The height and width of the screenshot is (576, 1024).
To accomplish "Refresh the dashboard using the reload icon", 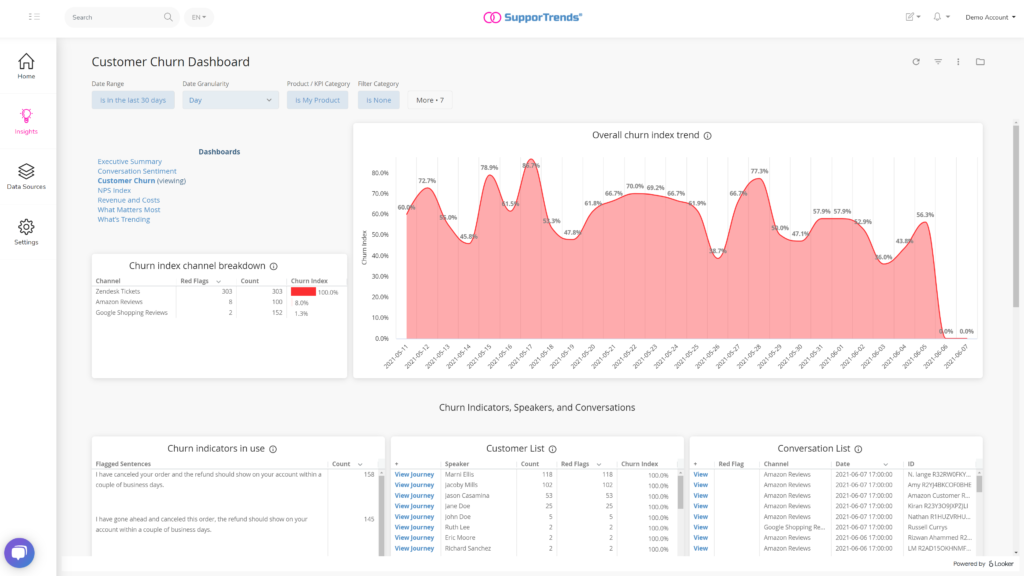I will (915, 61).
